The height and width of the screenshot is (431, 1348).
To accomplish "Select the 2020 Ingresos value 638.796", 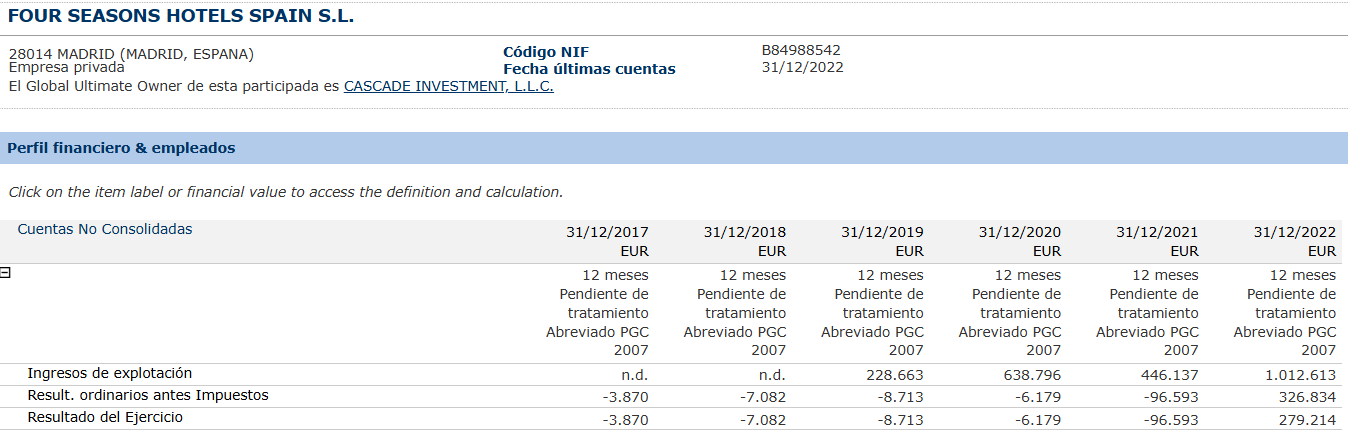I will pos(1034,375).
